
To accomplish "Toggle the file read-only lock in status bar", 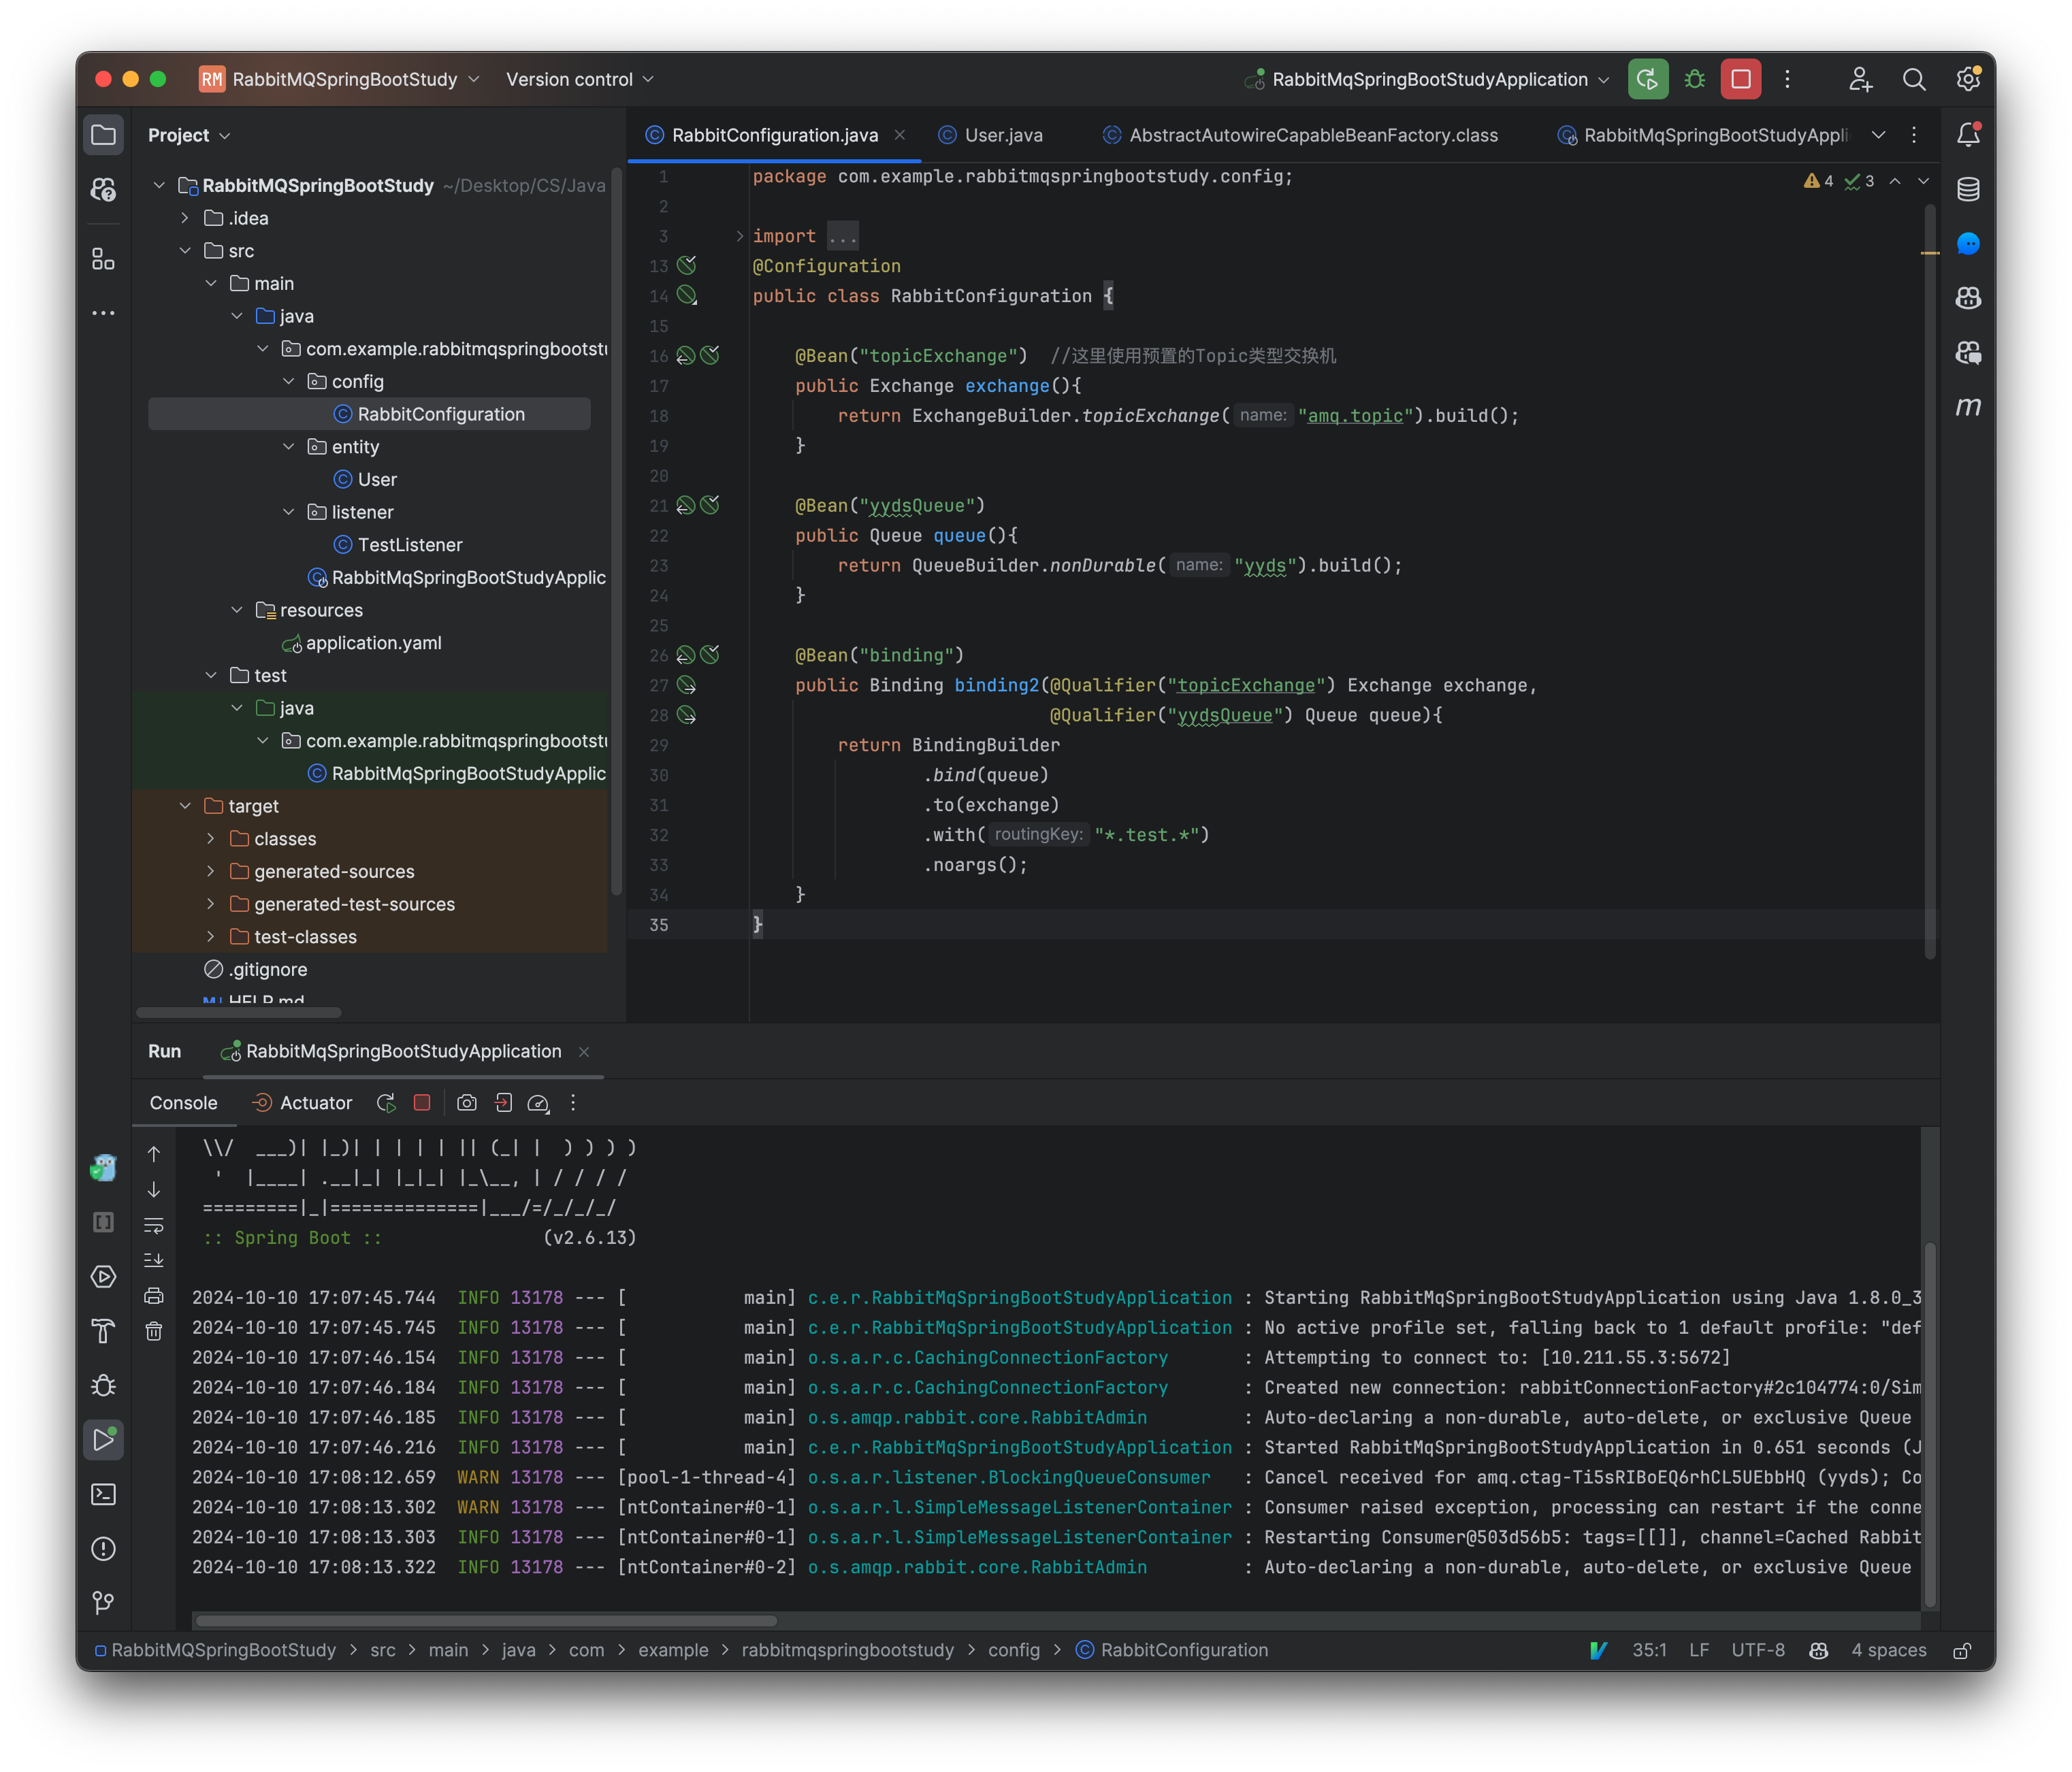I will (1962, 1650).
